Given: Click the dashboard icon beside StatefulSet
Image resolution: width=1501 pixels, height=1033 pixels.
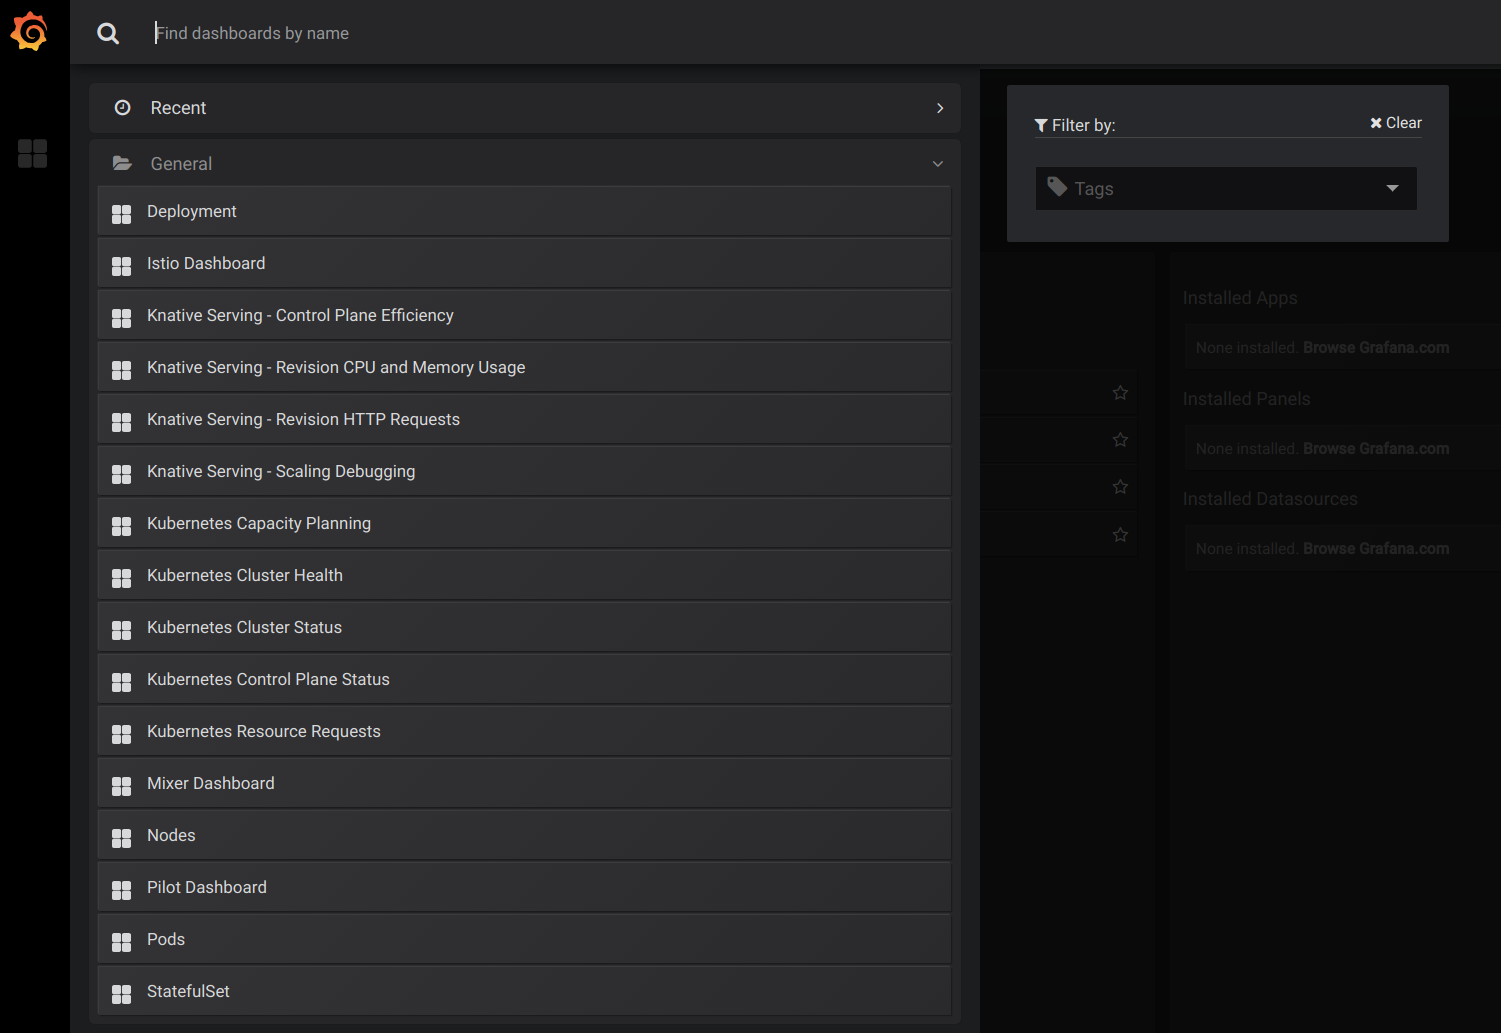Looking at the screenshot, I should point(121,994).
